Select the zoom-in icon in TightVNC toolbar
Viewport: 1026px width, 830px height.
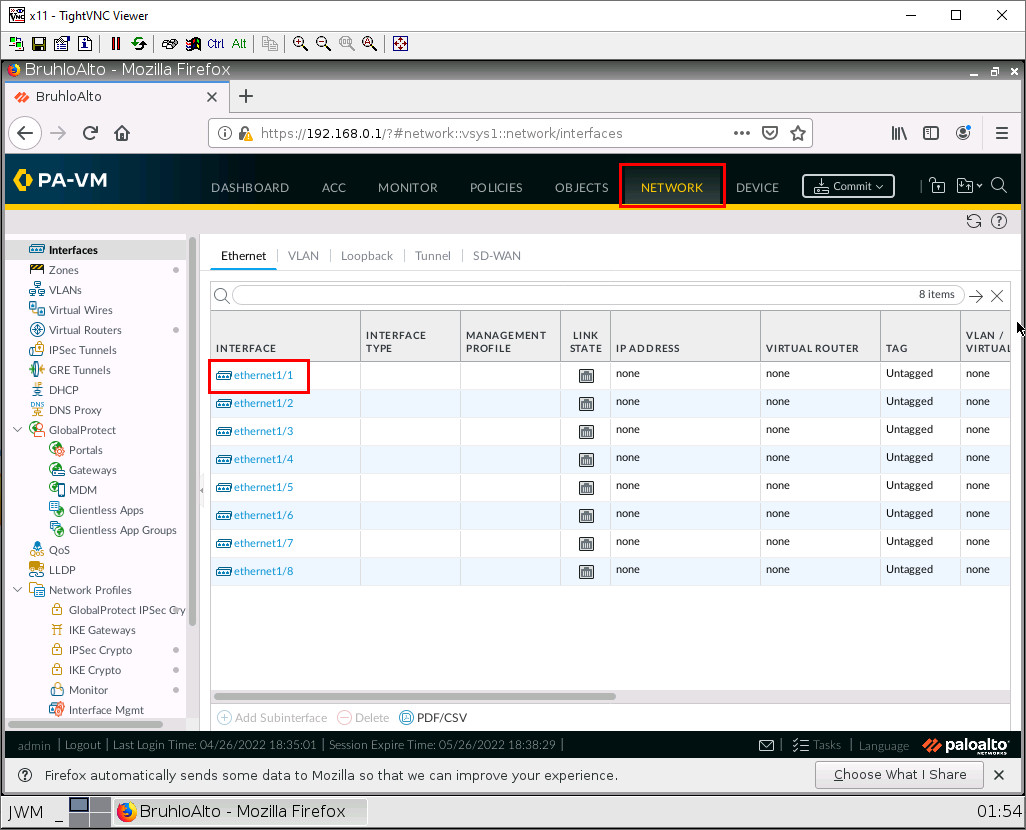pos(300,43)
